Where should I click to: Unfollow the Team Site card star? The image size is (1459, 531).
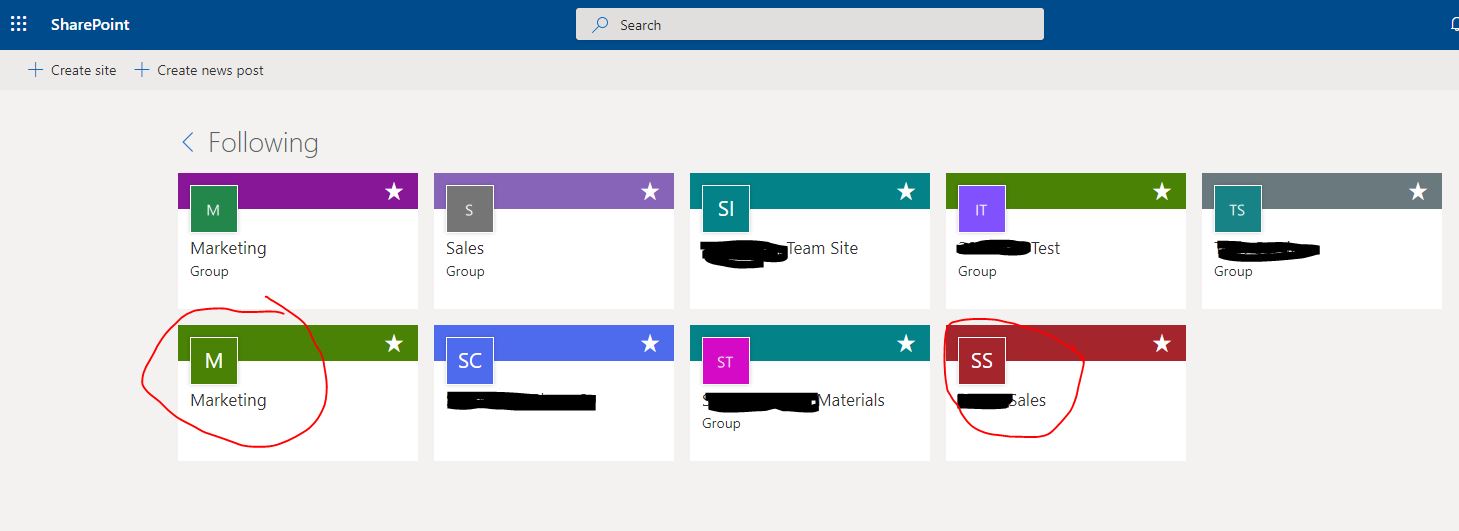click(x=906, y=191)
